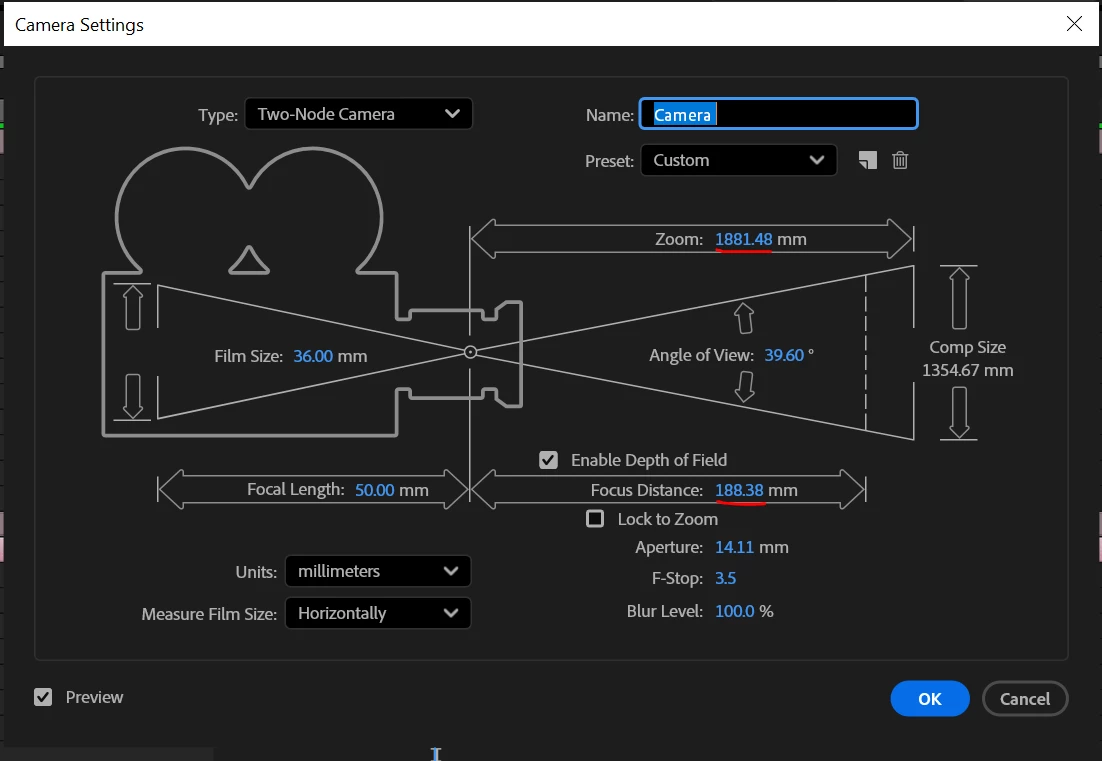Open the Units dropdown
Screen dimensions: 1102x761
[378, 571]
